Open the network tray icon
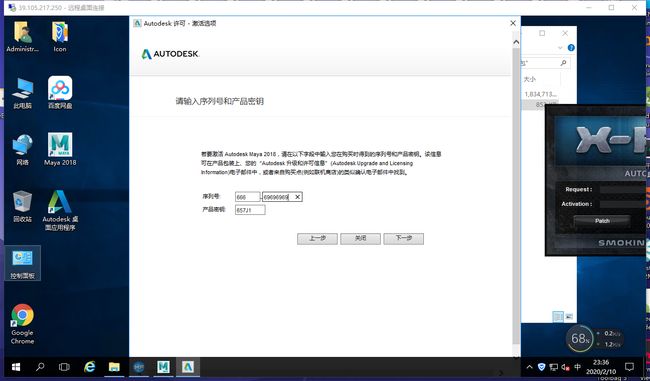 [x=553, y=367]
